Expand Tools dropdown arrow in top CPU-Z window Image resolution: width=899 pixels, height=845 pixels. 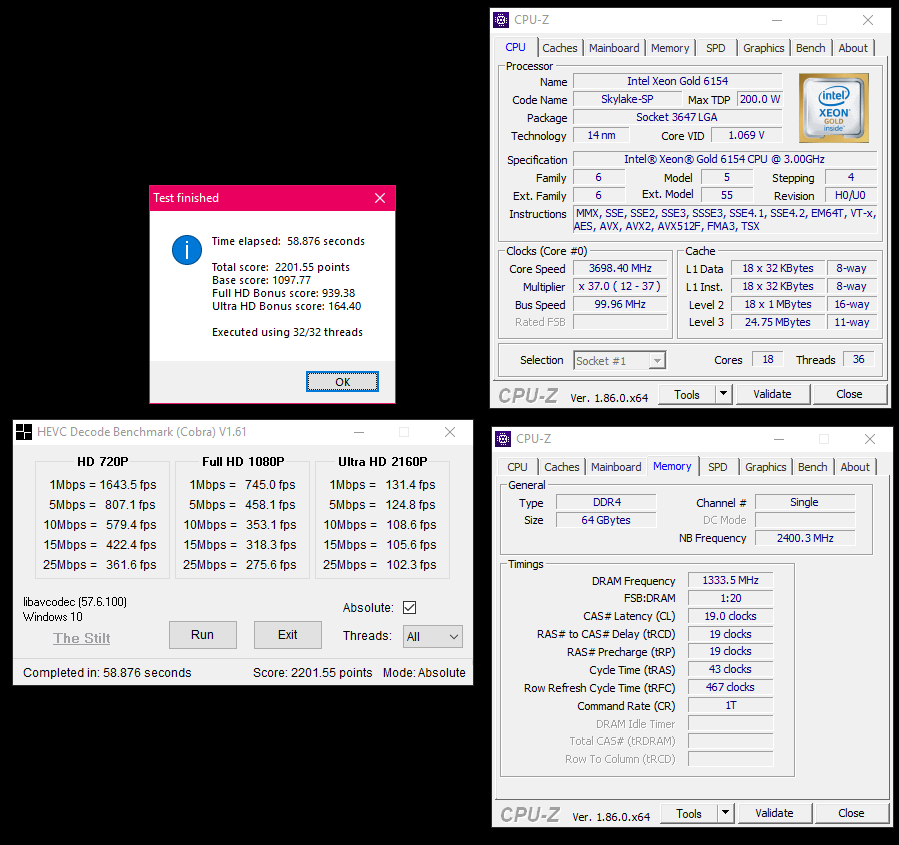coord(724,394)
